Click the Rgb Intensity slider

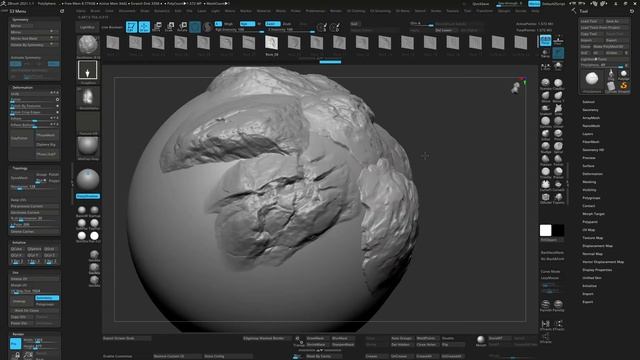(239, 30)
